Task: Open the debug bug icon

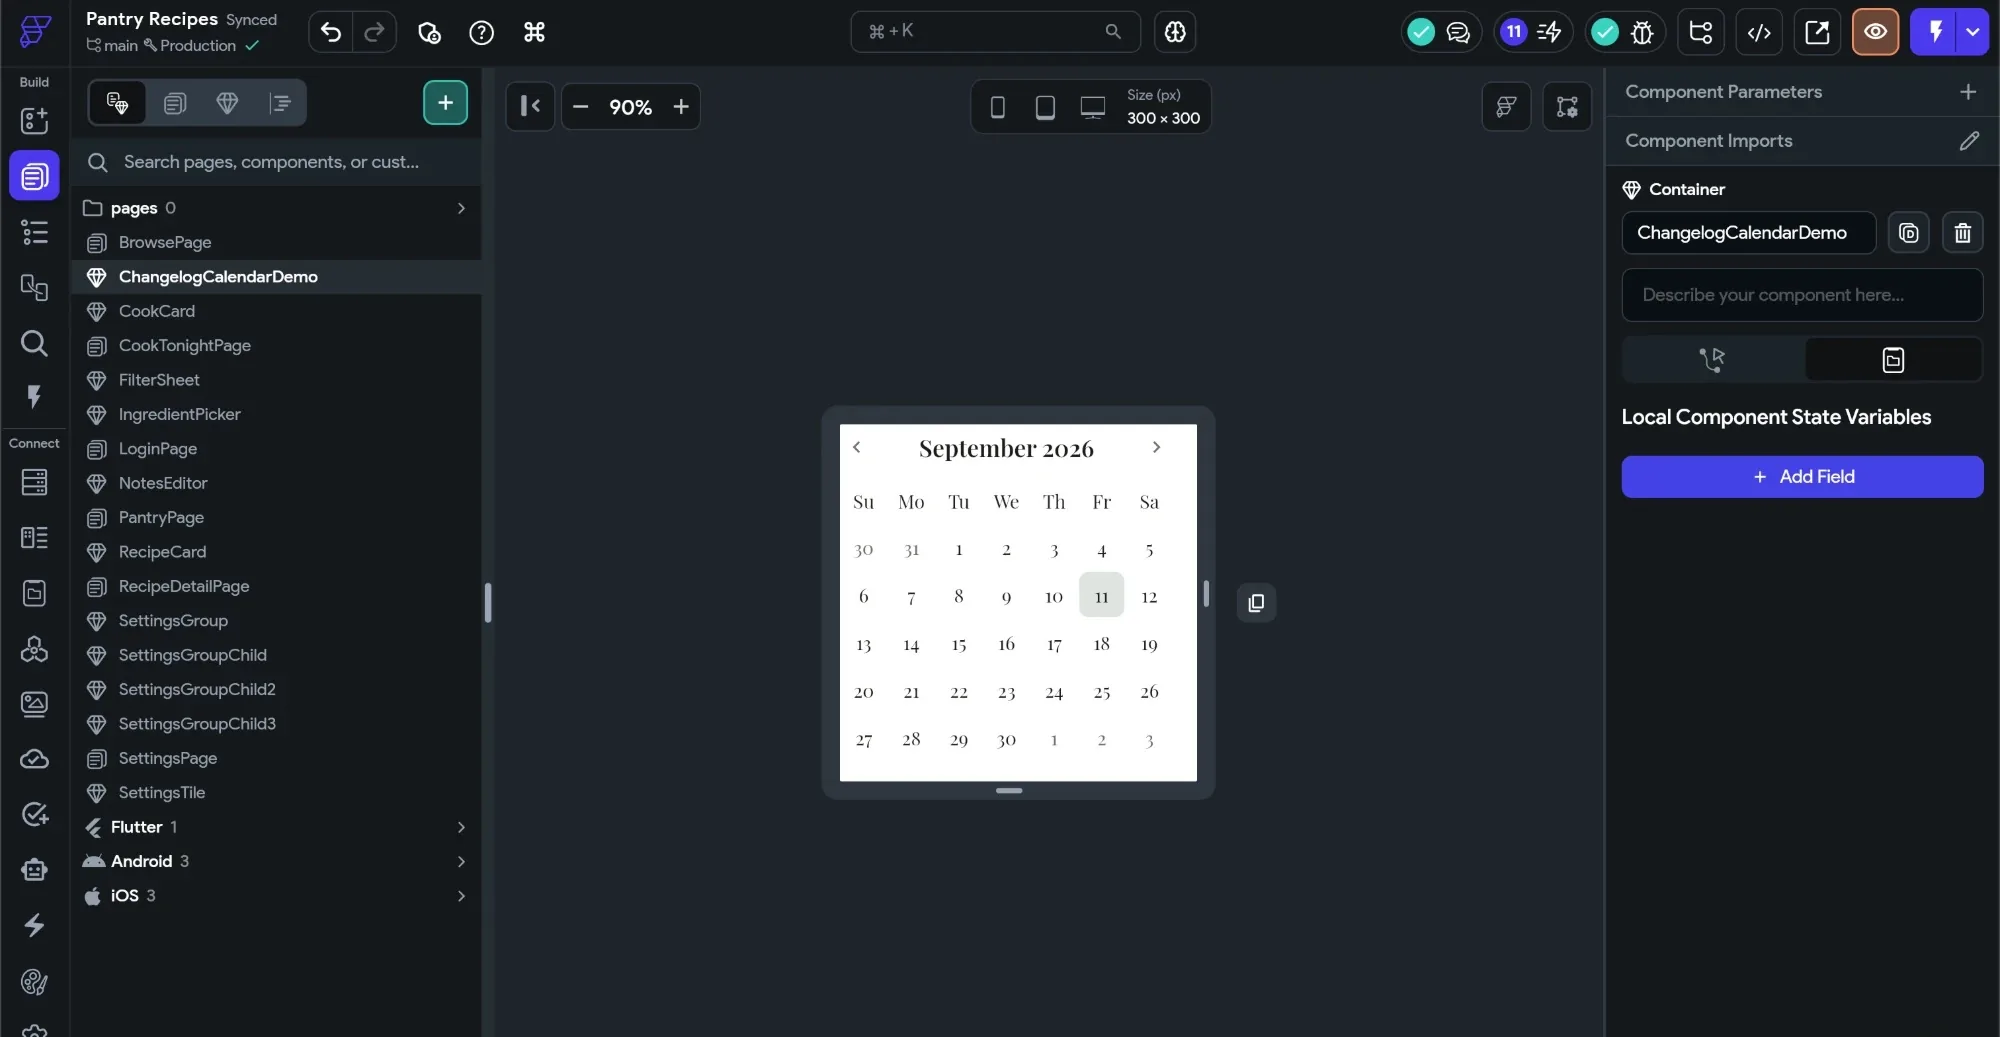Action: coord(1642,32)
